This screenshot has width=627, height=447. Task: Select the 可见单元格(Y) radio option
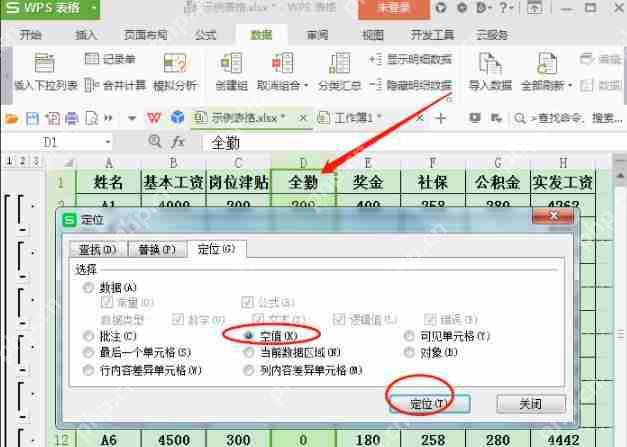(409, 336)
